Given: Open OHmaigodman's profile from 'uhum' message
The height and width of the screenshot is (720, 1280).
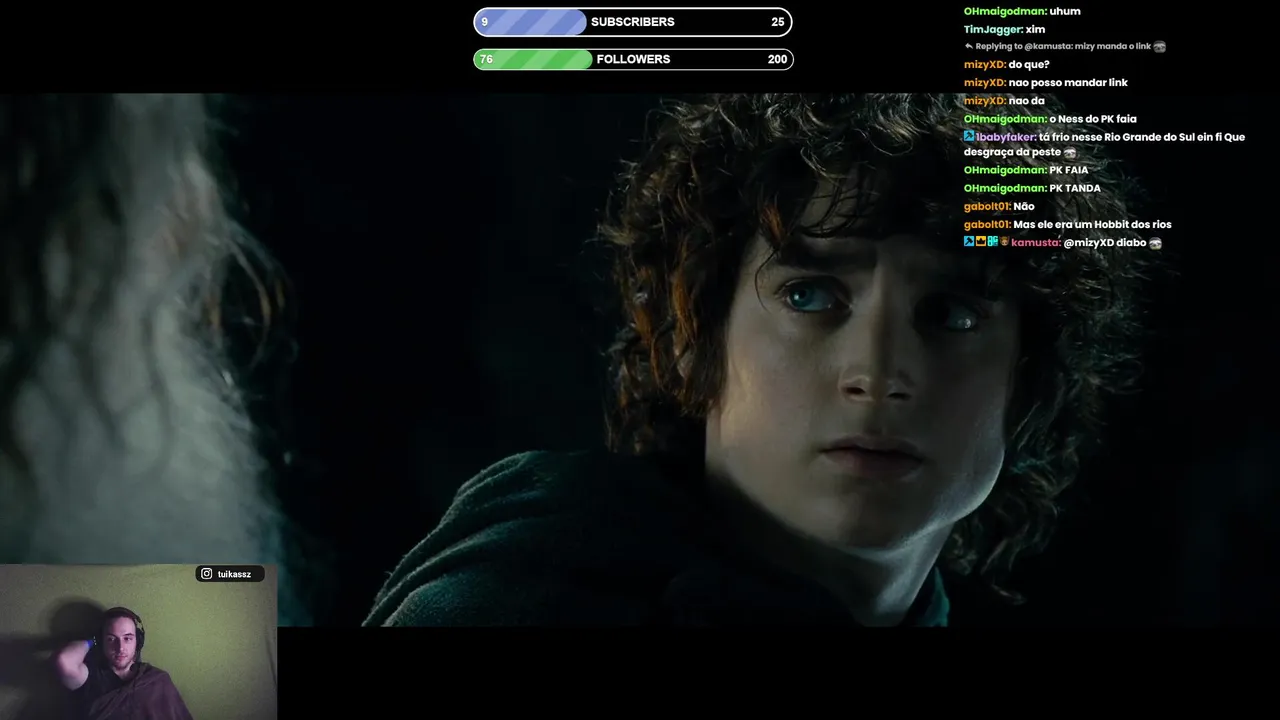Looking at the screenshot, I should coord(1005,11).
